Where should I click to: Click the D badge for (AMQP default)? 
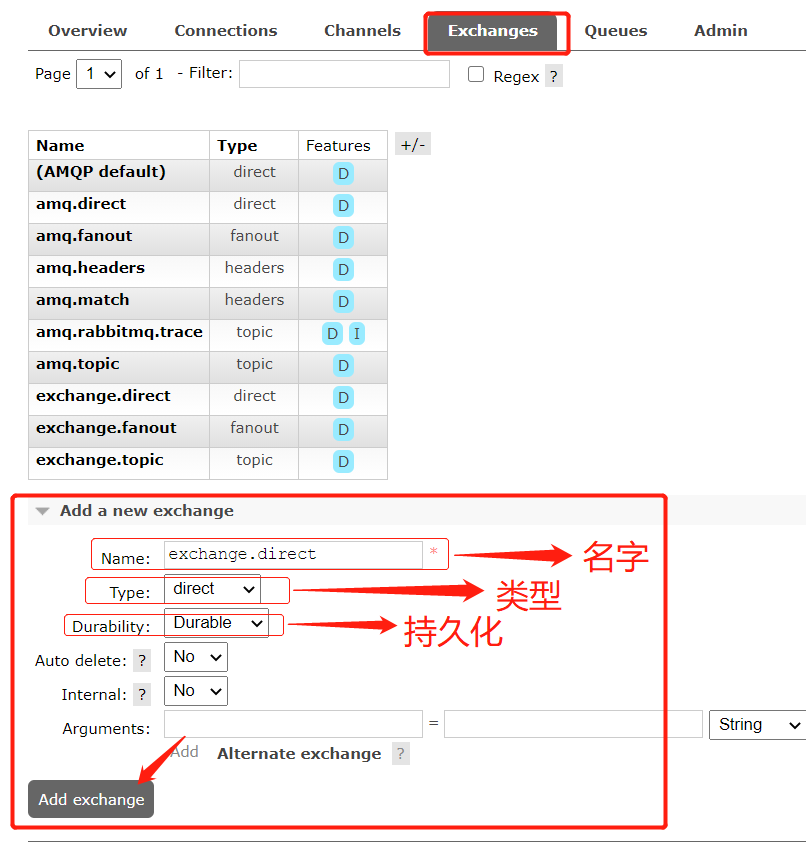point(343,174)
